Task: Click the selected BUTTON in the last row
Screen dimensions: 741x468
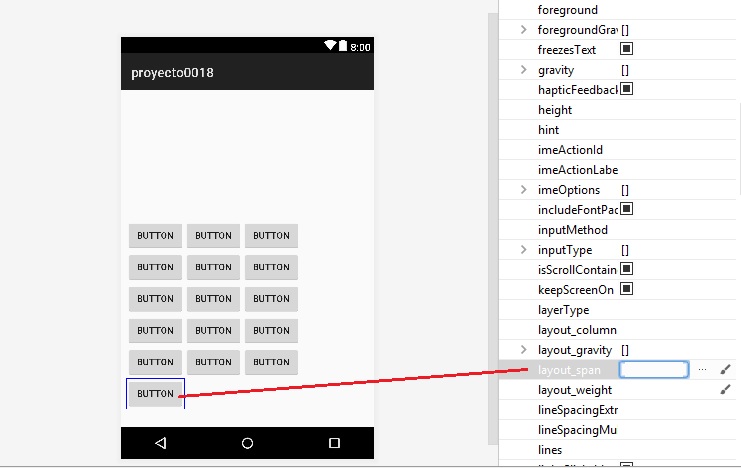Action: [155, 394]
